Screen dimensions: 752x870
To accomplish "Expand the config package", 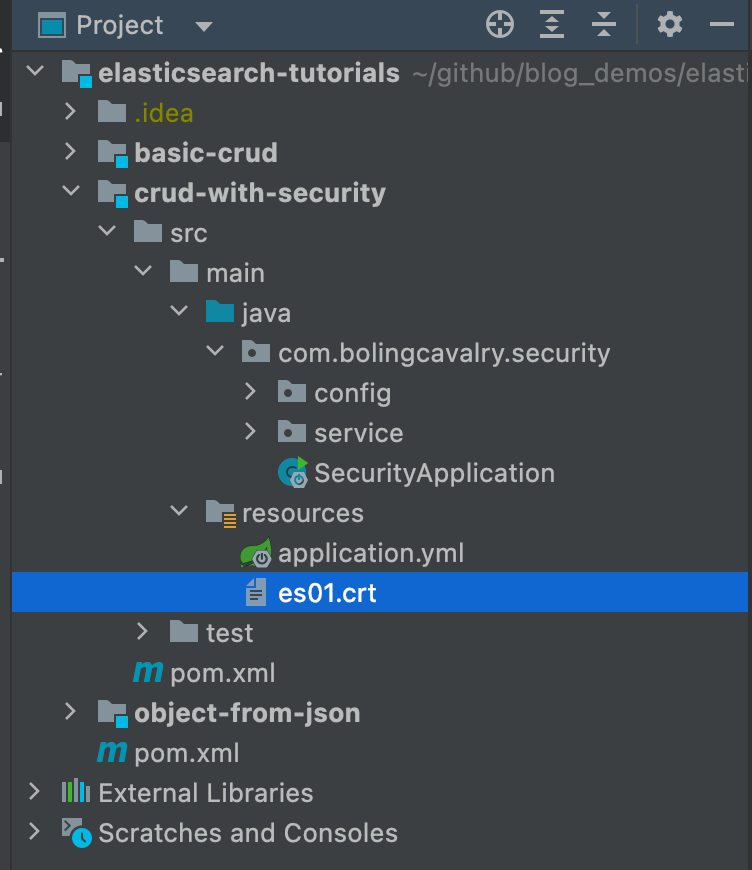I will coord(250,392).
